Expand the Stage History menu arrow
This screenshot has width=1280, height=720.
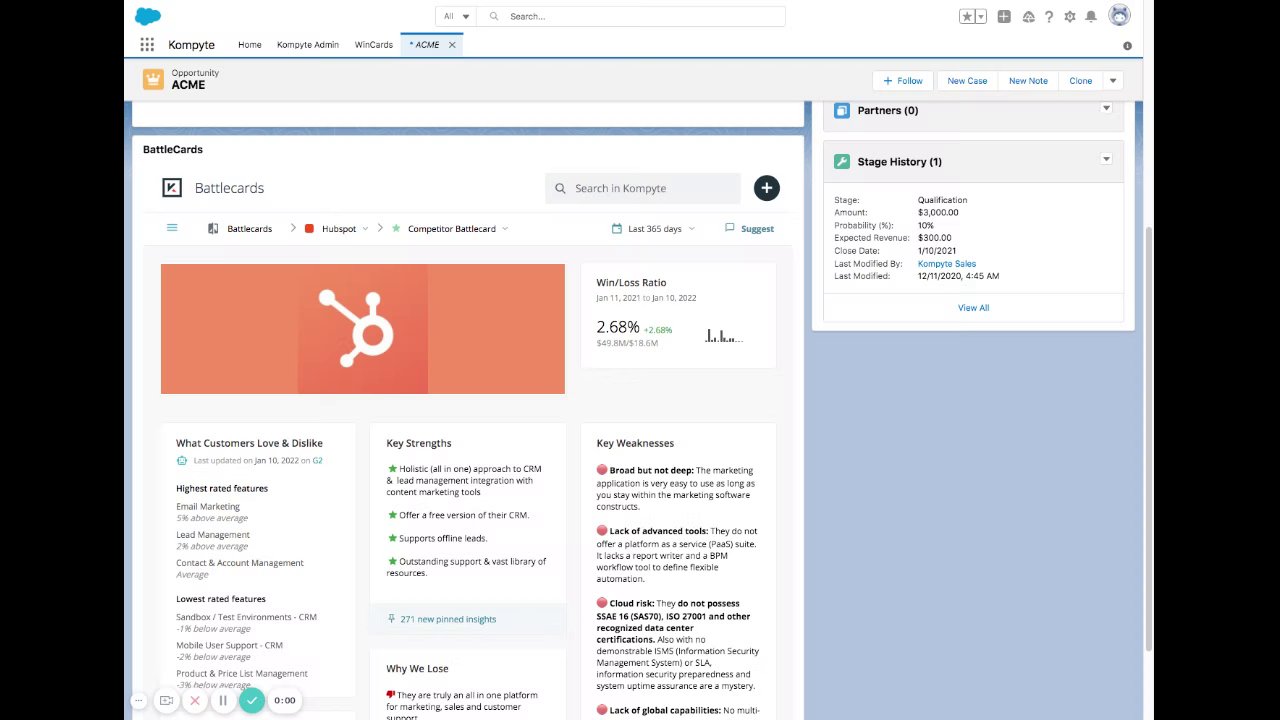(1106, 159)
